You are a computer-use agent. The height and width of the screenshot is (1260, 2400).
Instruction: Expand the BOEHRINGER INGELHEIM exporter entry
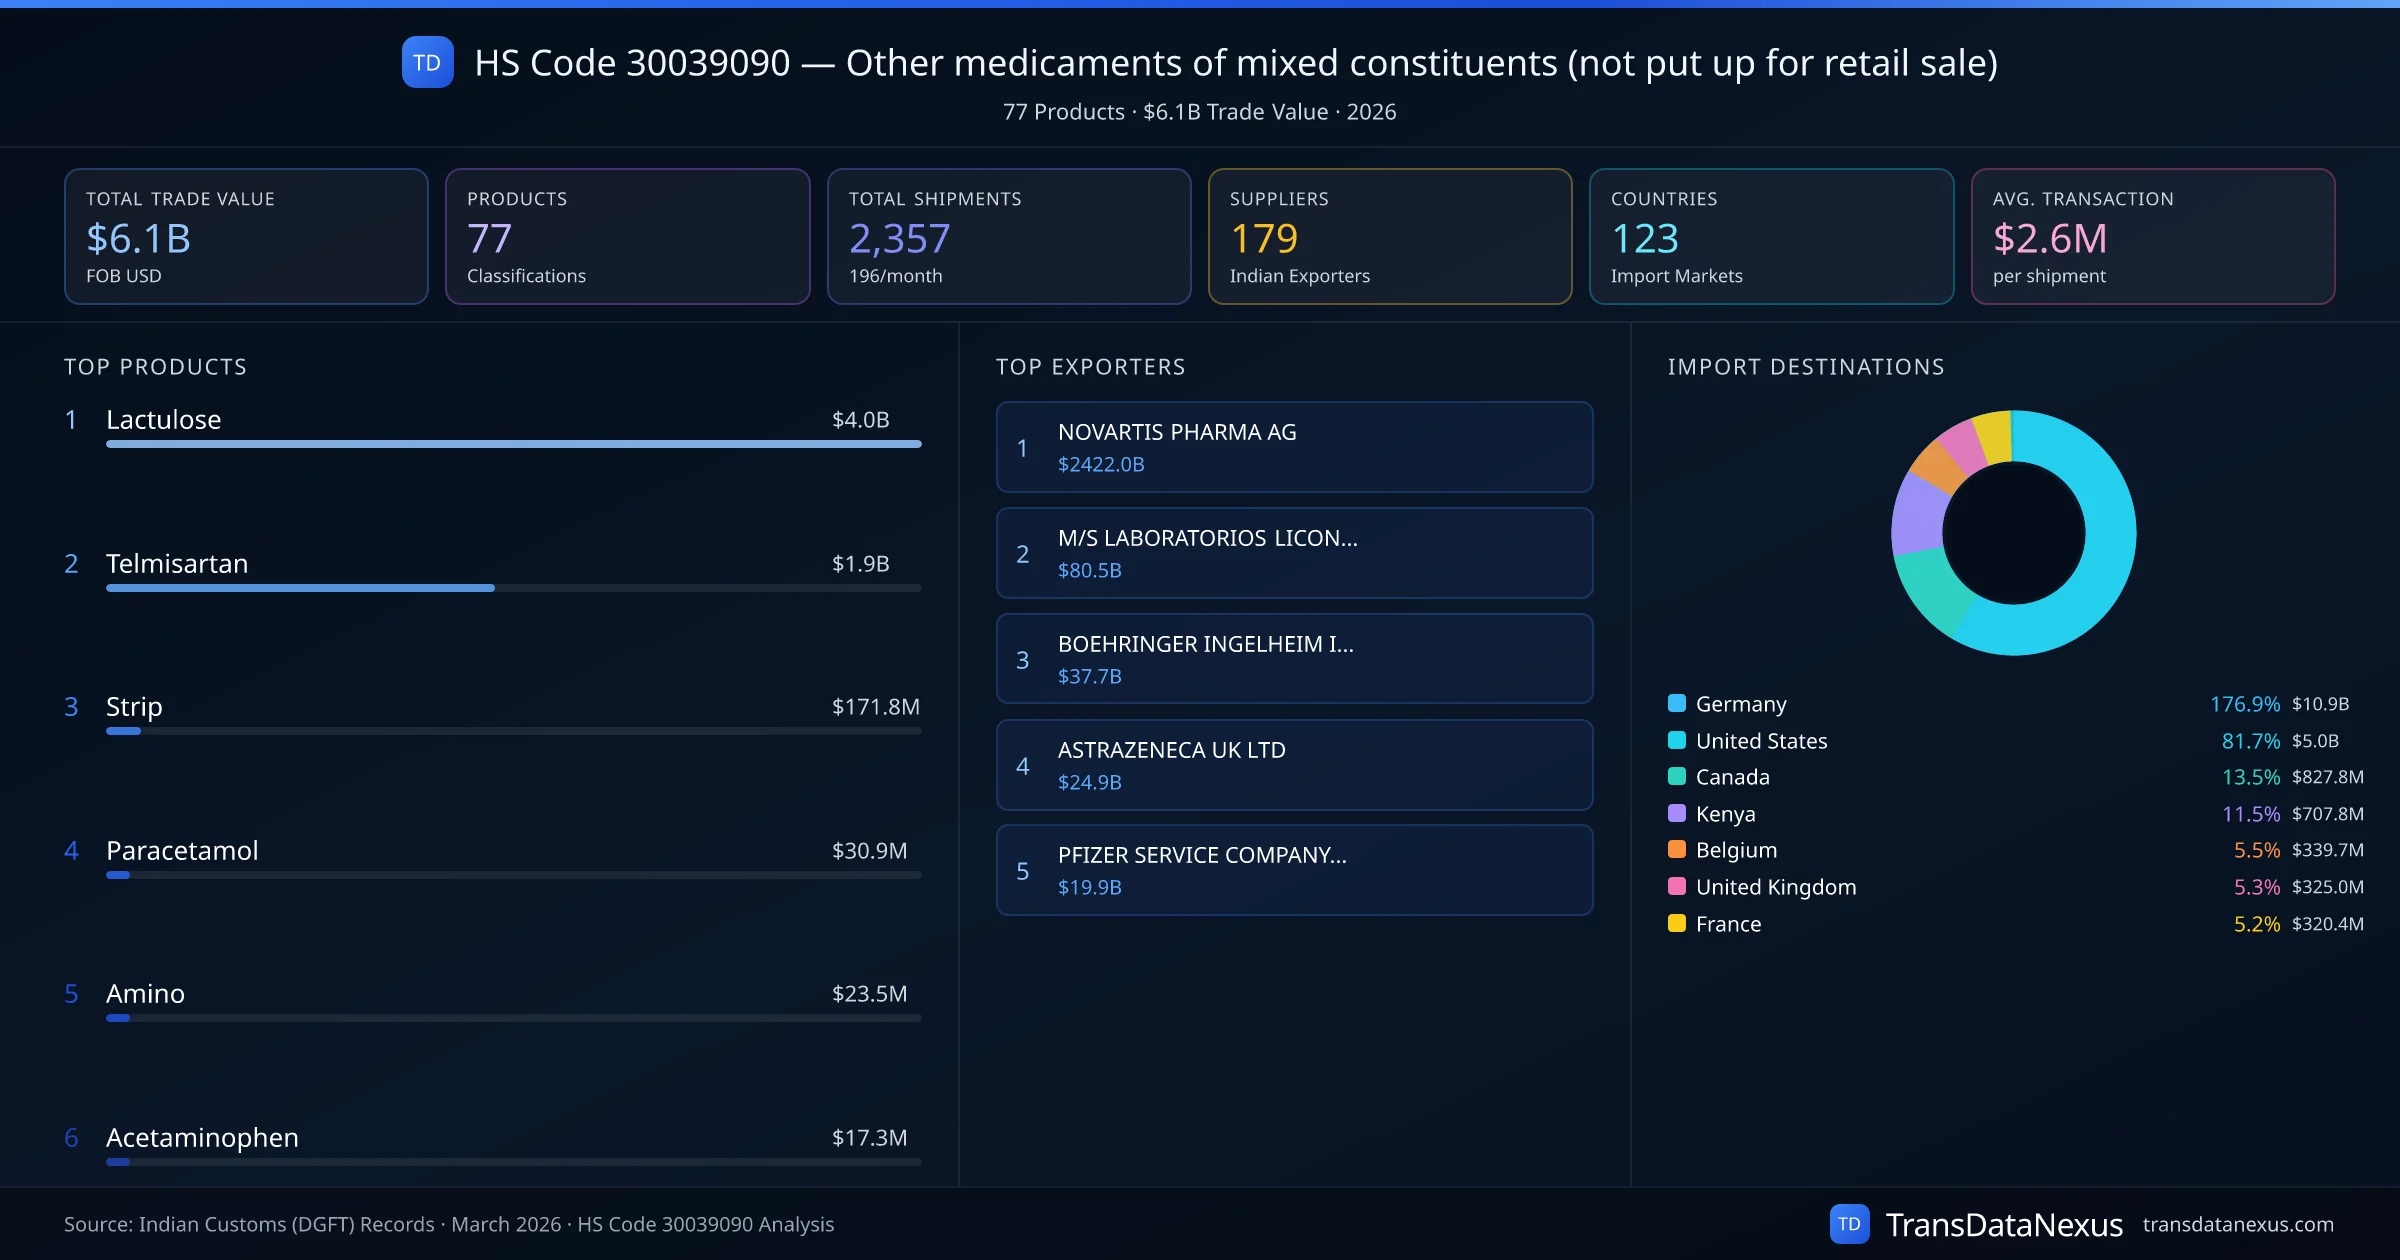pyautogui.click(x=1294, y=658)
